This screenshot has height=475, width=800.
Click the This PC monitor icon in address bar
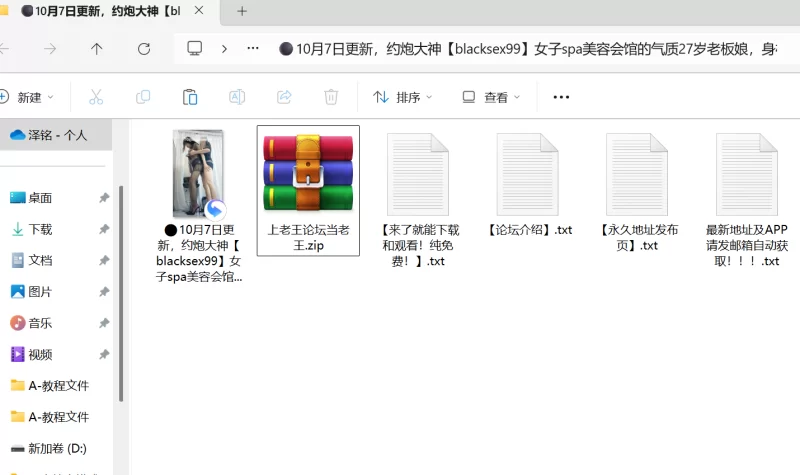coord(195,49)
